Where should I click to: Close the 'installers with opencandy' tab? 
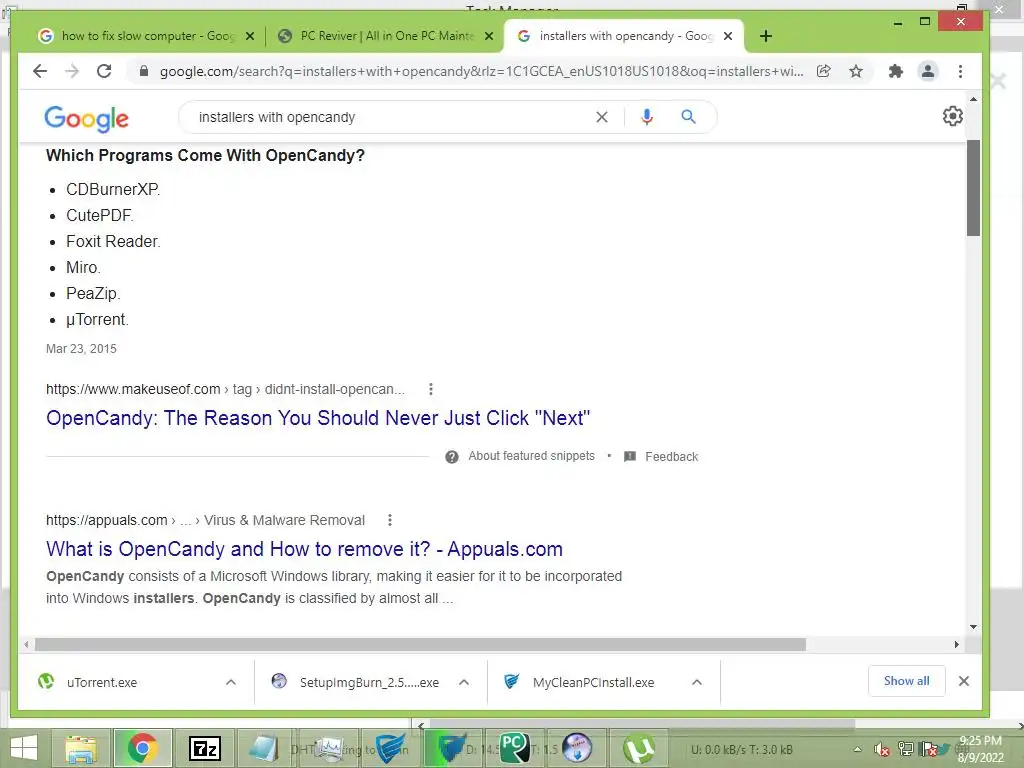(728, 36)
